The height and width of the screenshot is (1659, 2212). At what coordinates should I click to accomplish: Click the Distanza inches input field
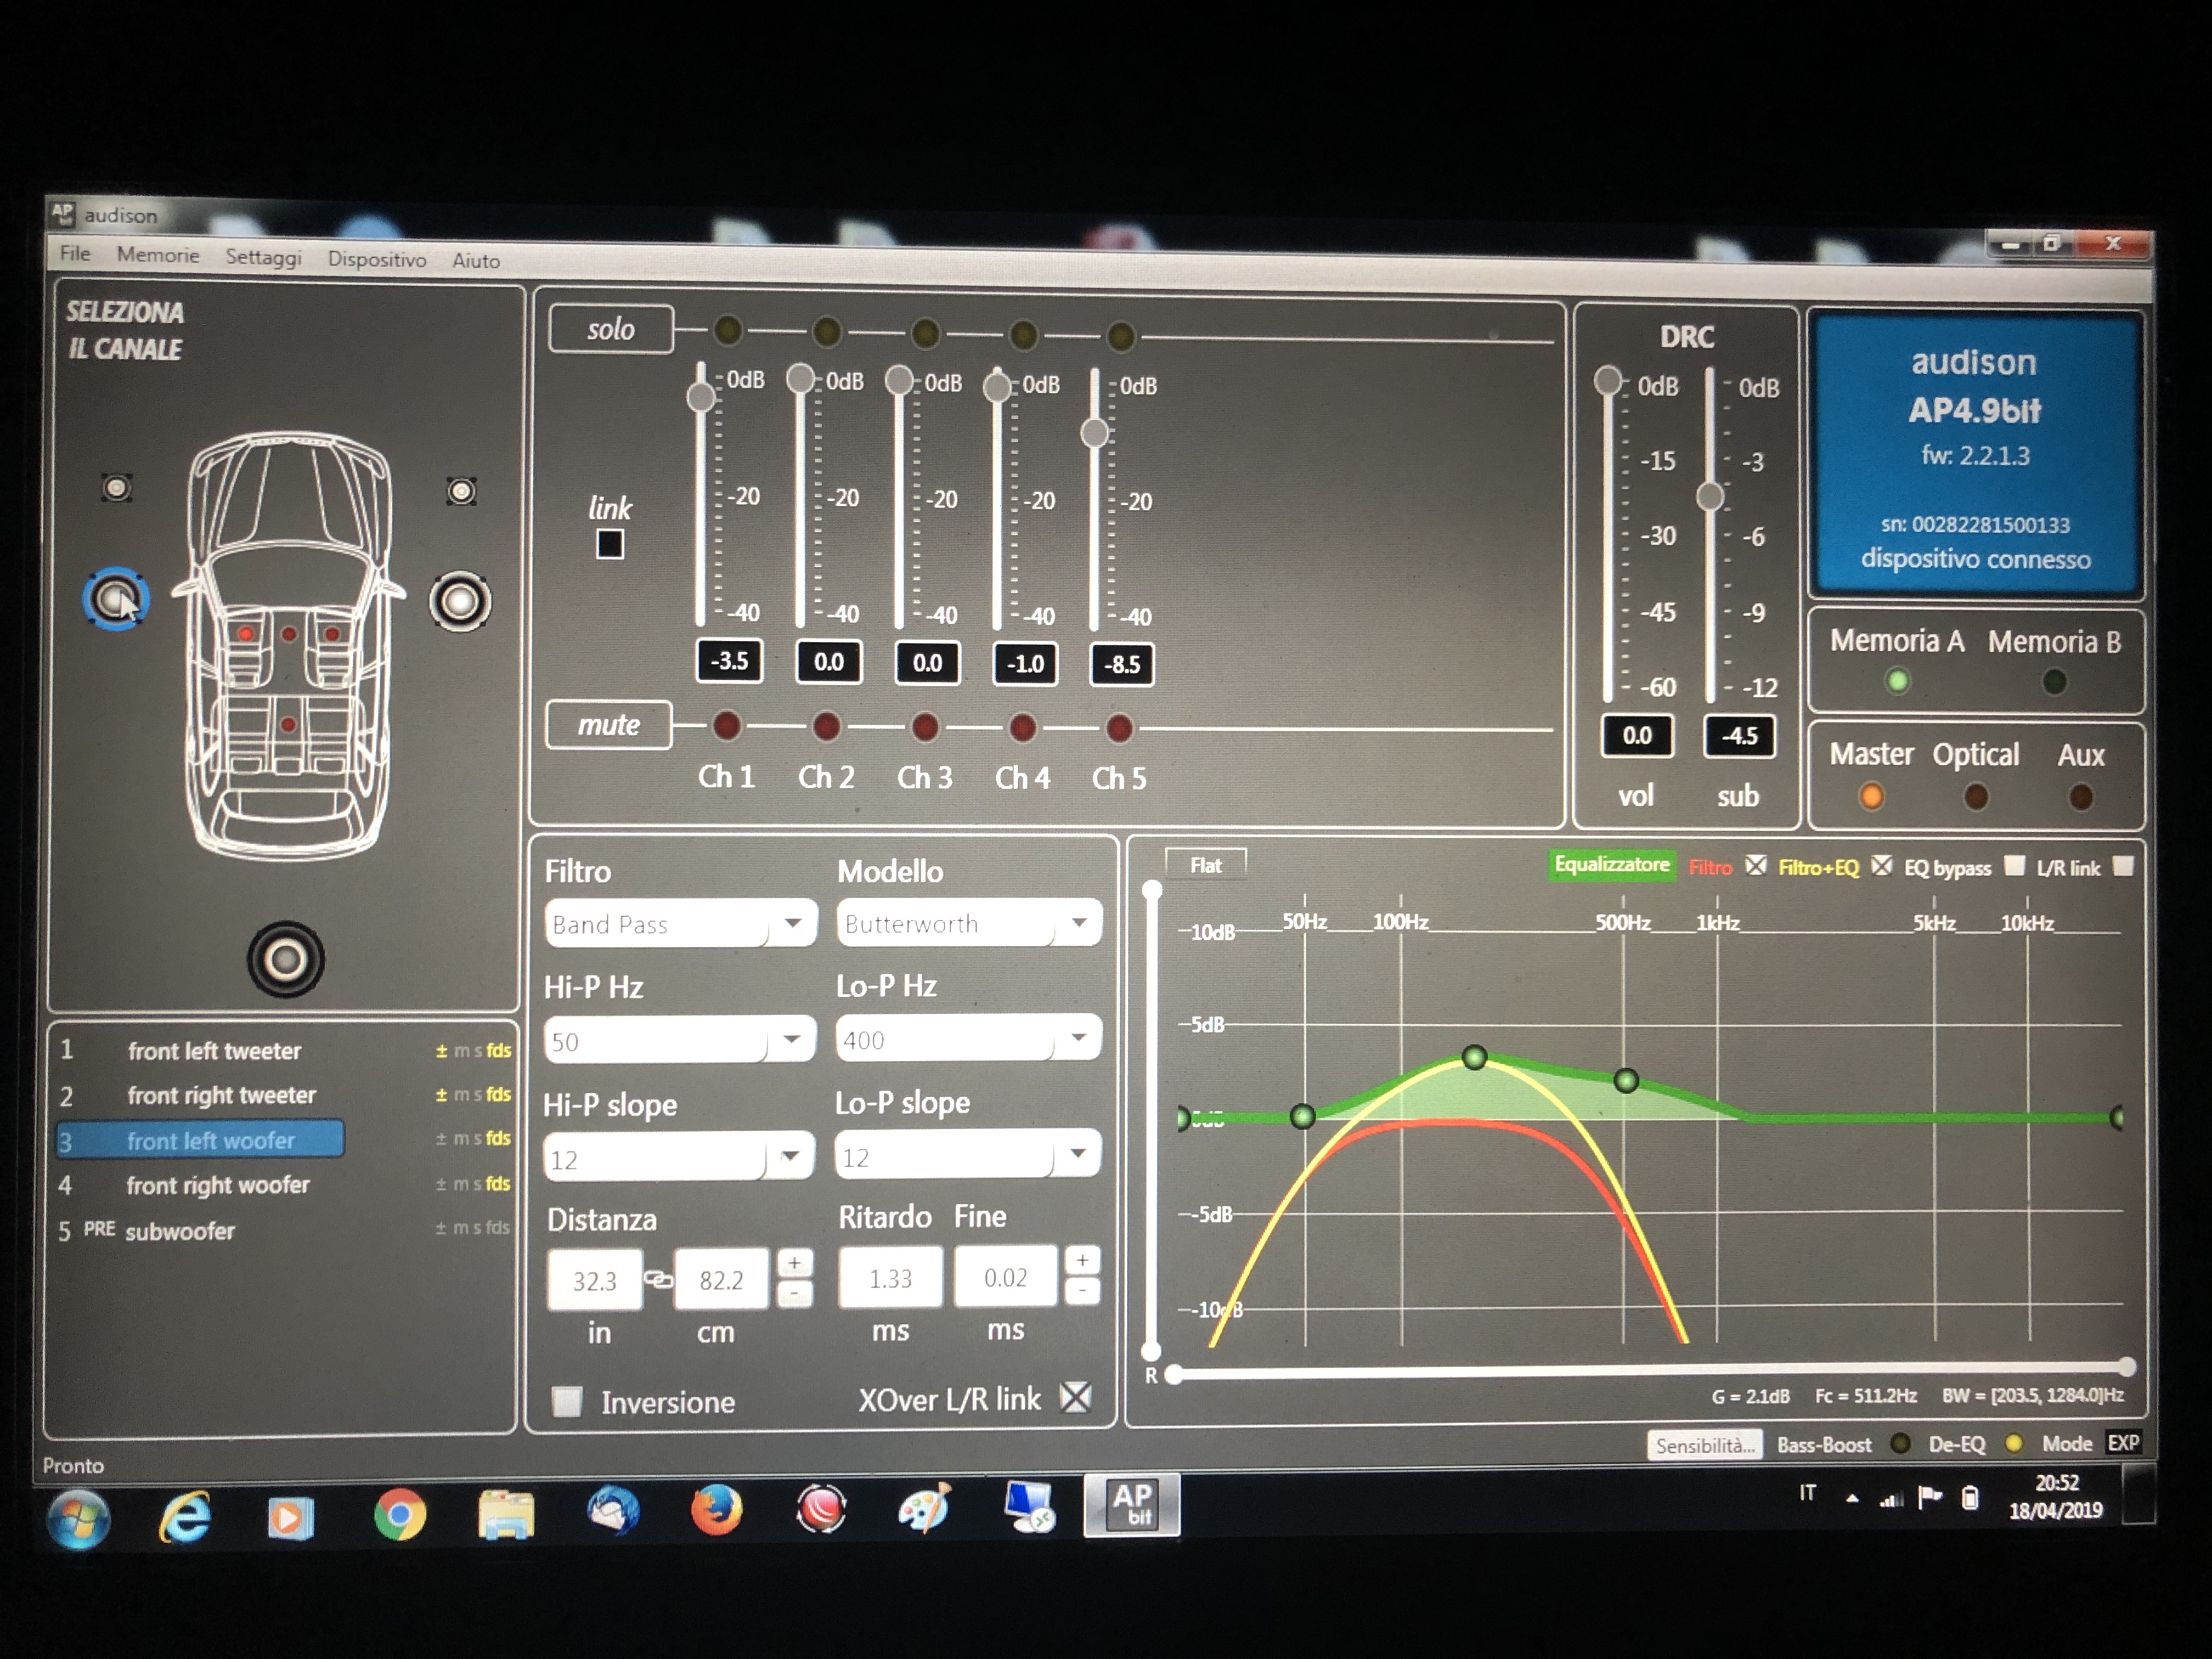pos(595,1280)
